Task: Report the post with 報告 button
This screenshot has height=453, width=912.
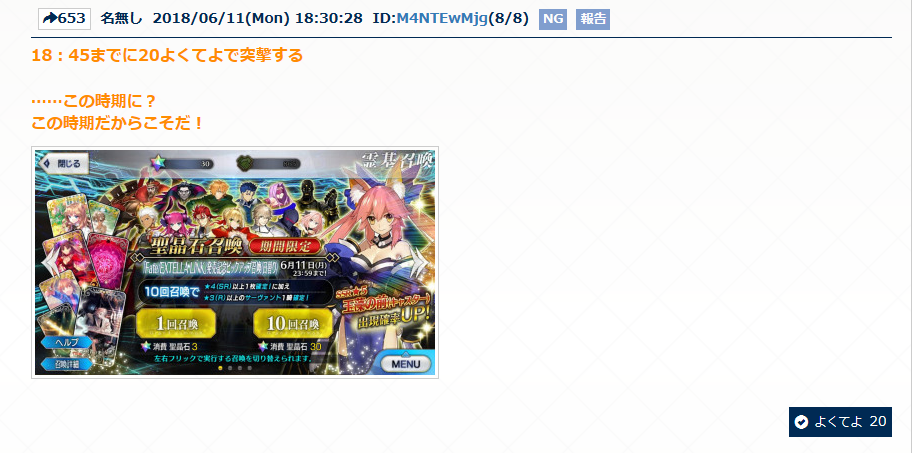Action: (593, 19)
